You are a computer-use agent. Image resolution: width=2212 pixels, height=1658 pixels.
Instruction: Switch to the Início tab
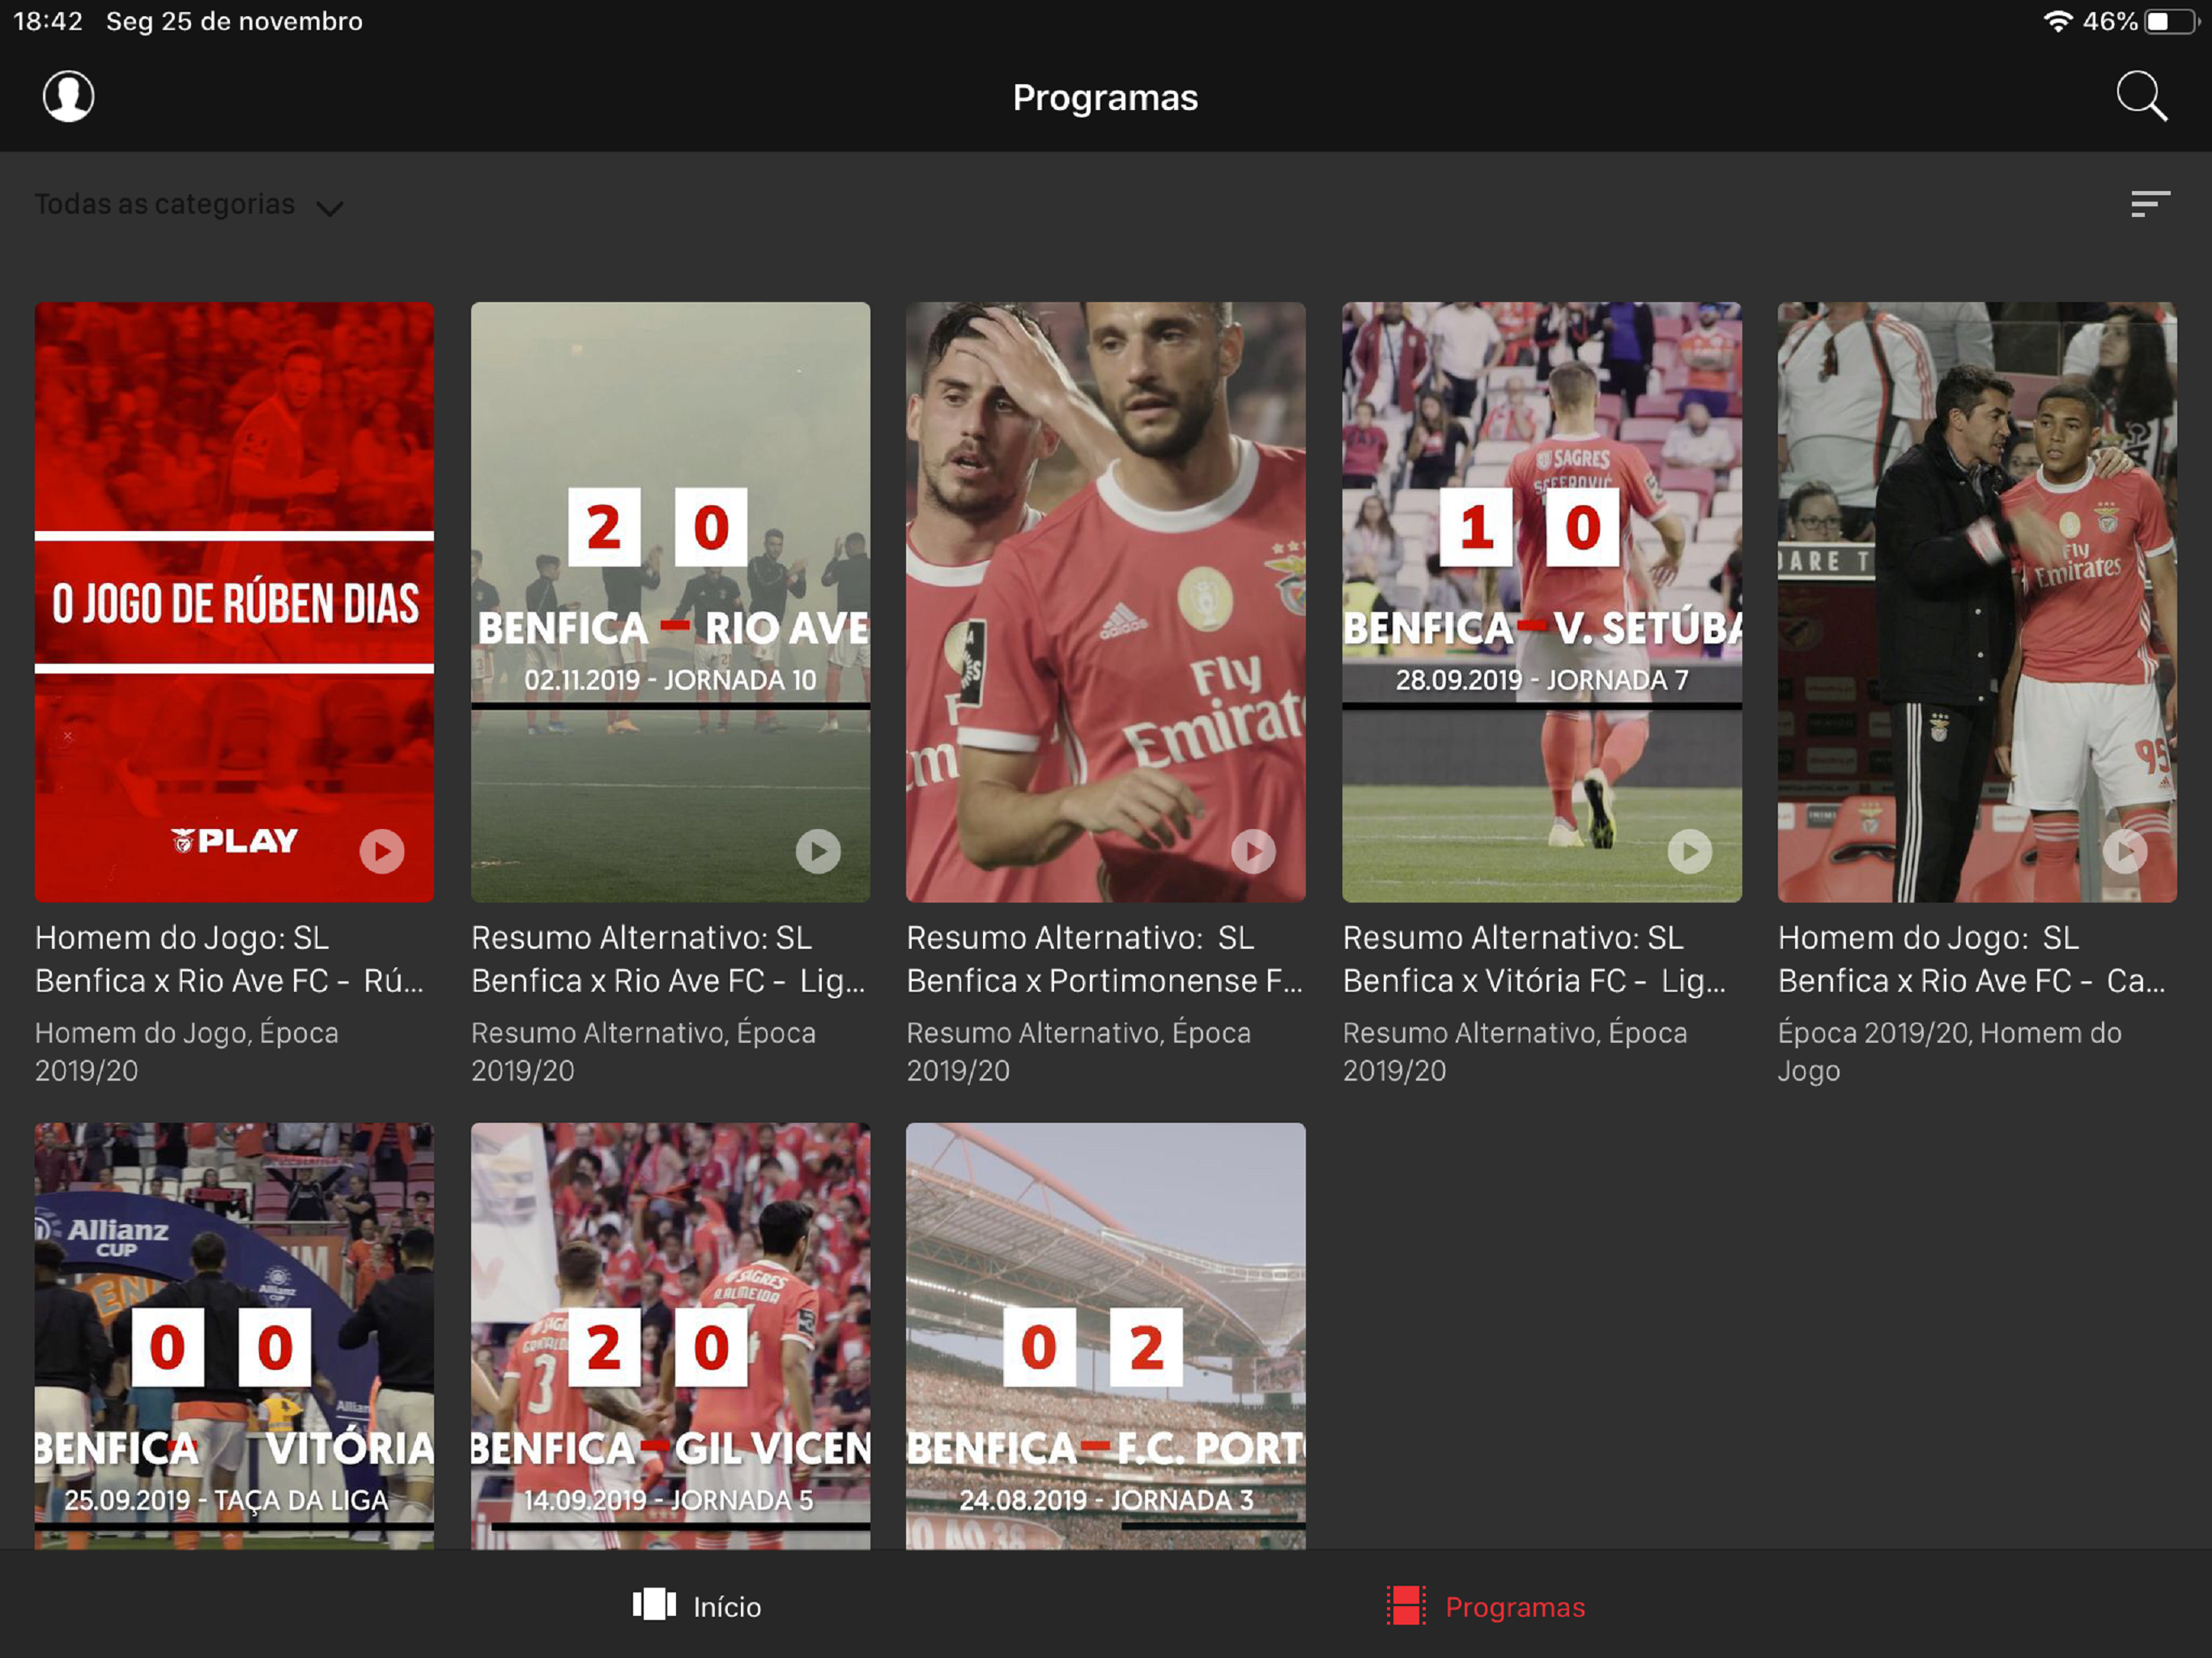[x=727, y=1607]
